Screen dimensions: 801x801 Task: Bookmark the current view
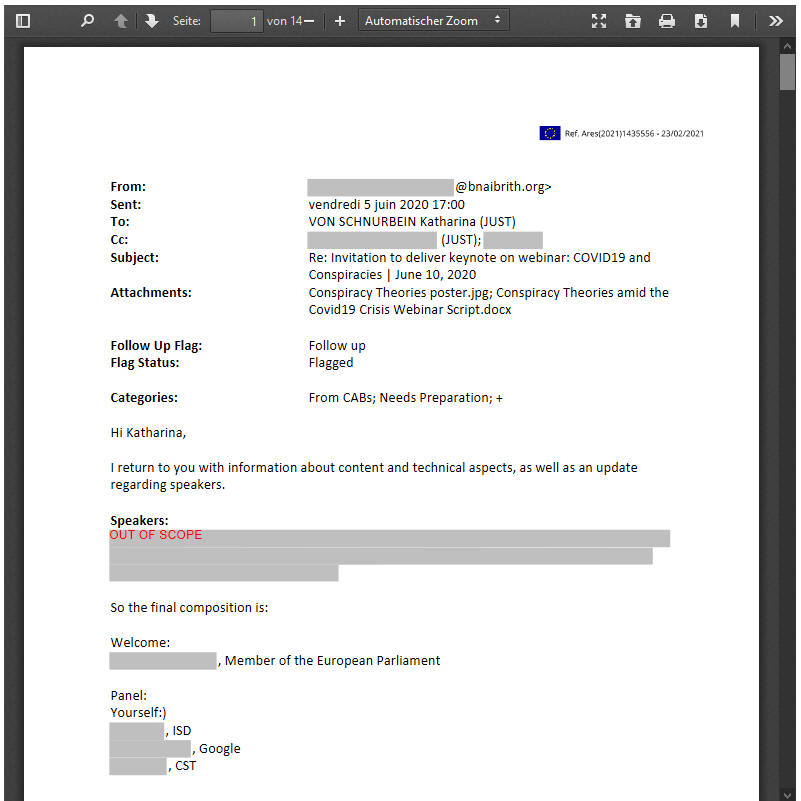(735, 21)
